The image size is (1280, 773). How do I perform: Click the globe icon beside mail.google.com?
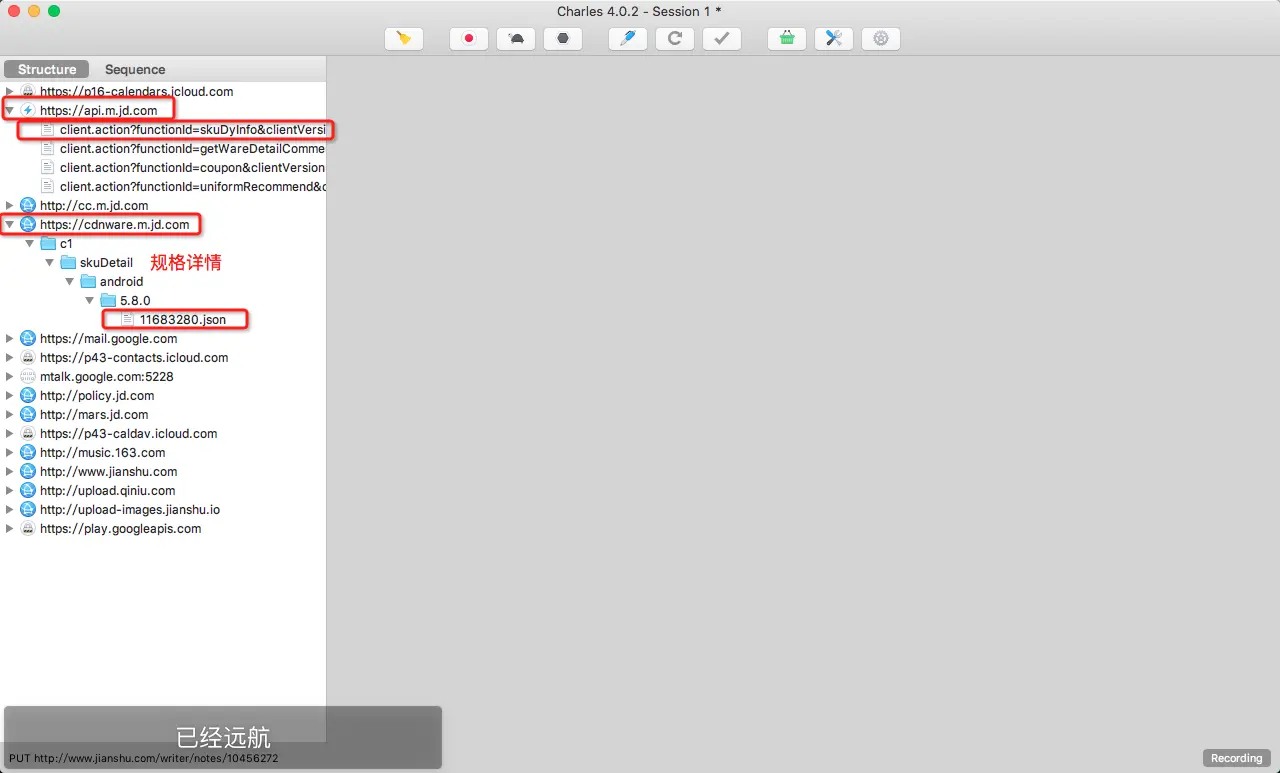(x=28, y=338)
